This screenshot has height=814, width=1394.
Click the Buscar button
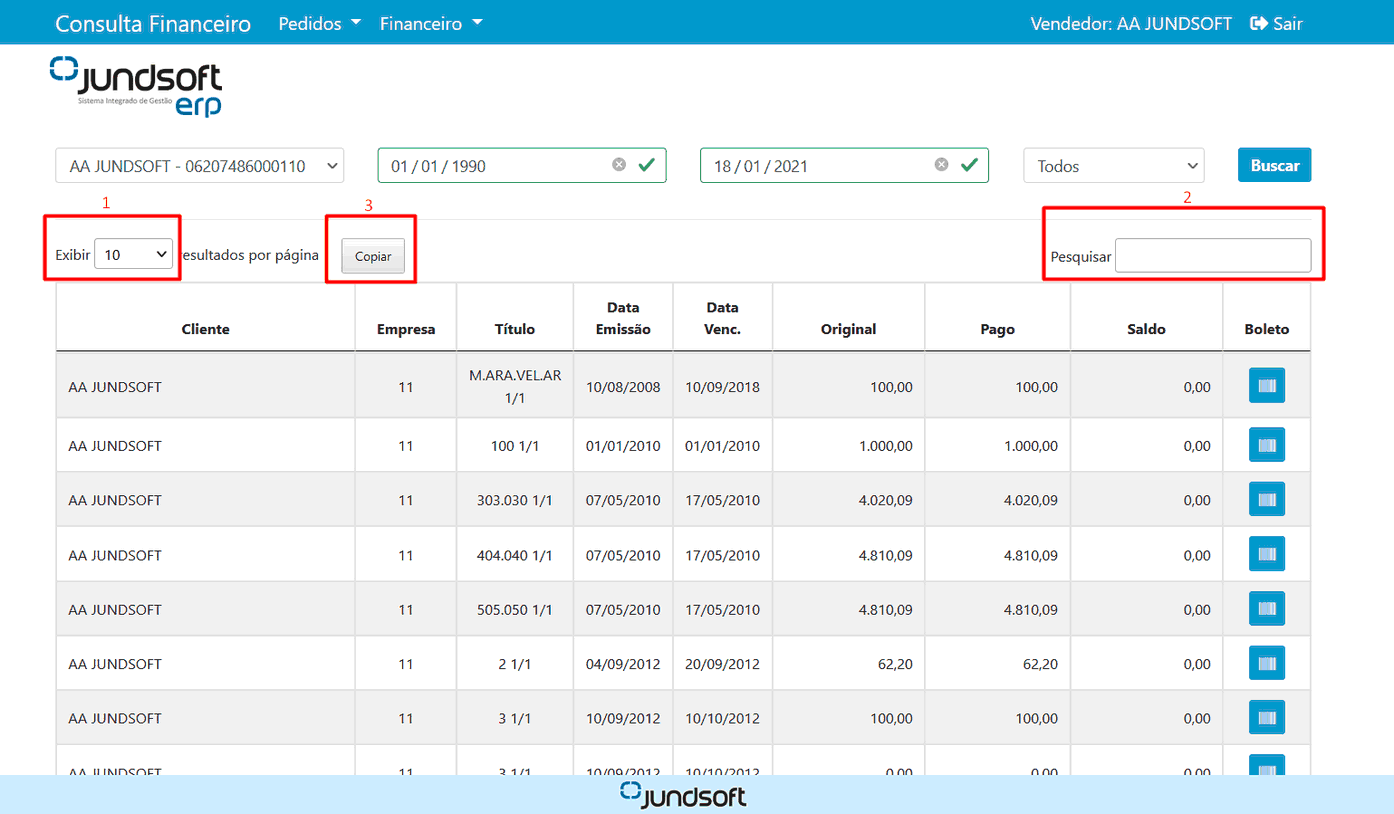click(x=1274, y=165)
